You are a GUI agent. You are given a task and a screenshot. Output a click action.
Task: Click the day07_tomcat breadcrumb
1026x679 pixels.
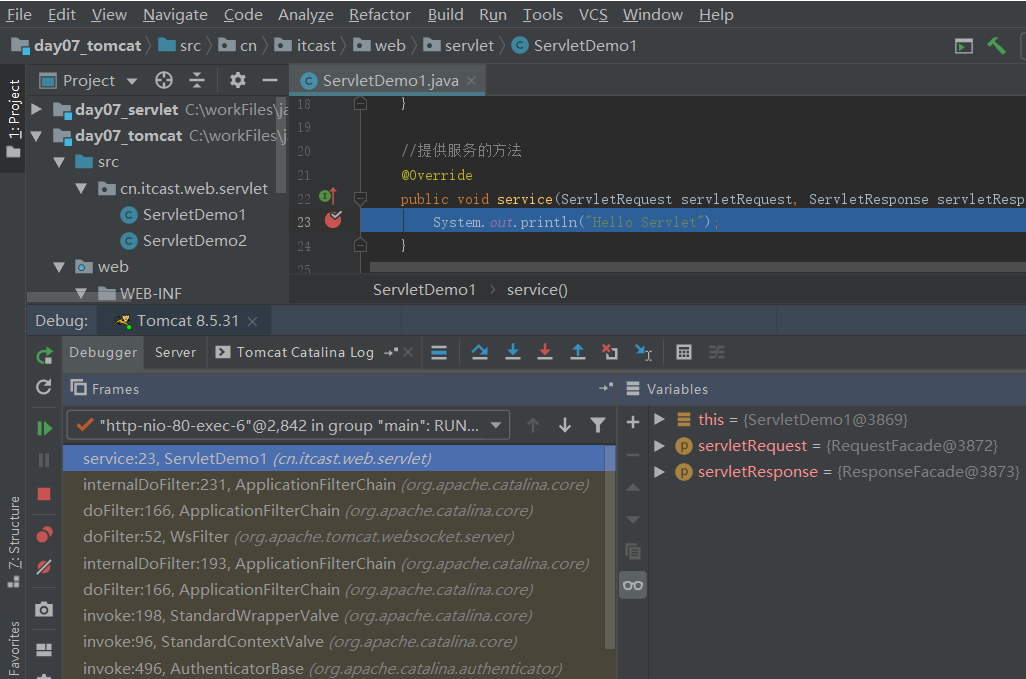click(77, 46)
